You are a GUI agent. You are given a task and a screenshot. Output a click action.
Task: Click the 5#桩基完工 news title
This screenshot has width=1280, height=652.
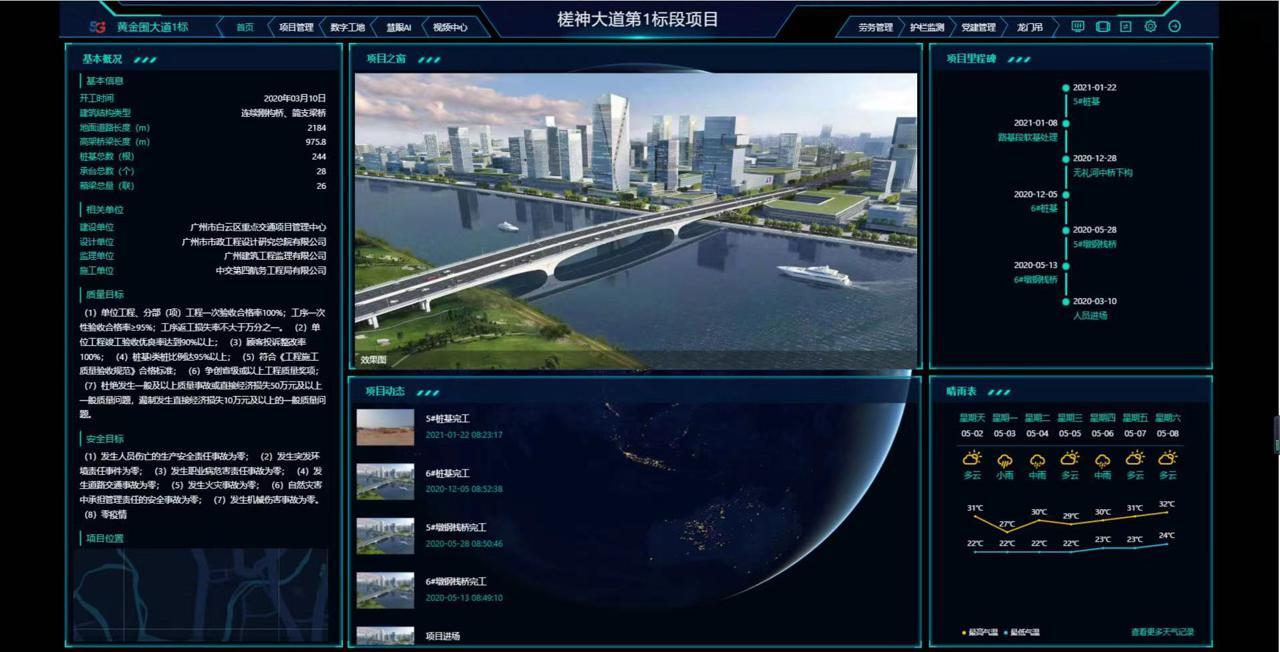click(447, 419)
